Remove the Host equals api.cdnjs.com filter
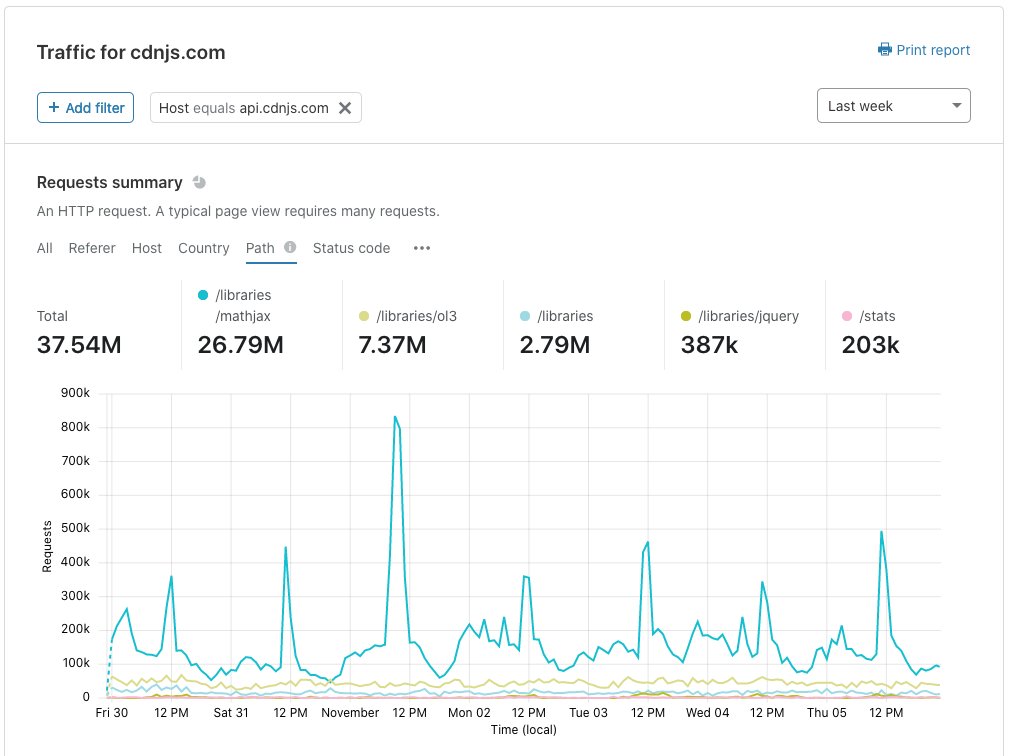Screen dimensions: 1009x756 pos(345,108)
